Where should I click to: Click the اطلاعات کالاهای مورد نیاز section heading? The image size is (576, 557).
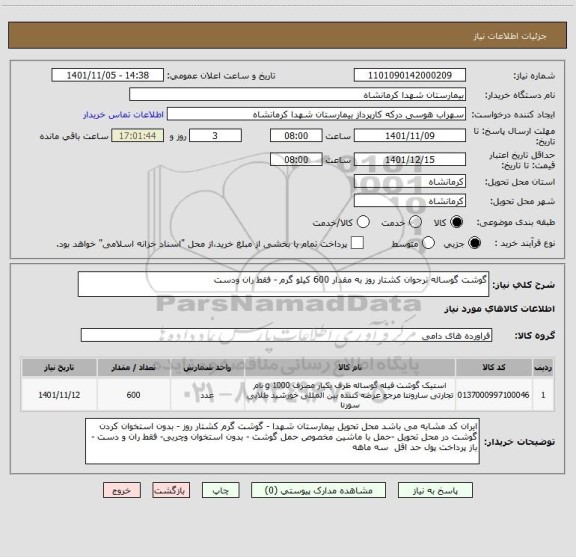(499, 309)
